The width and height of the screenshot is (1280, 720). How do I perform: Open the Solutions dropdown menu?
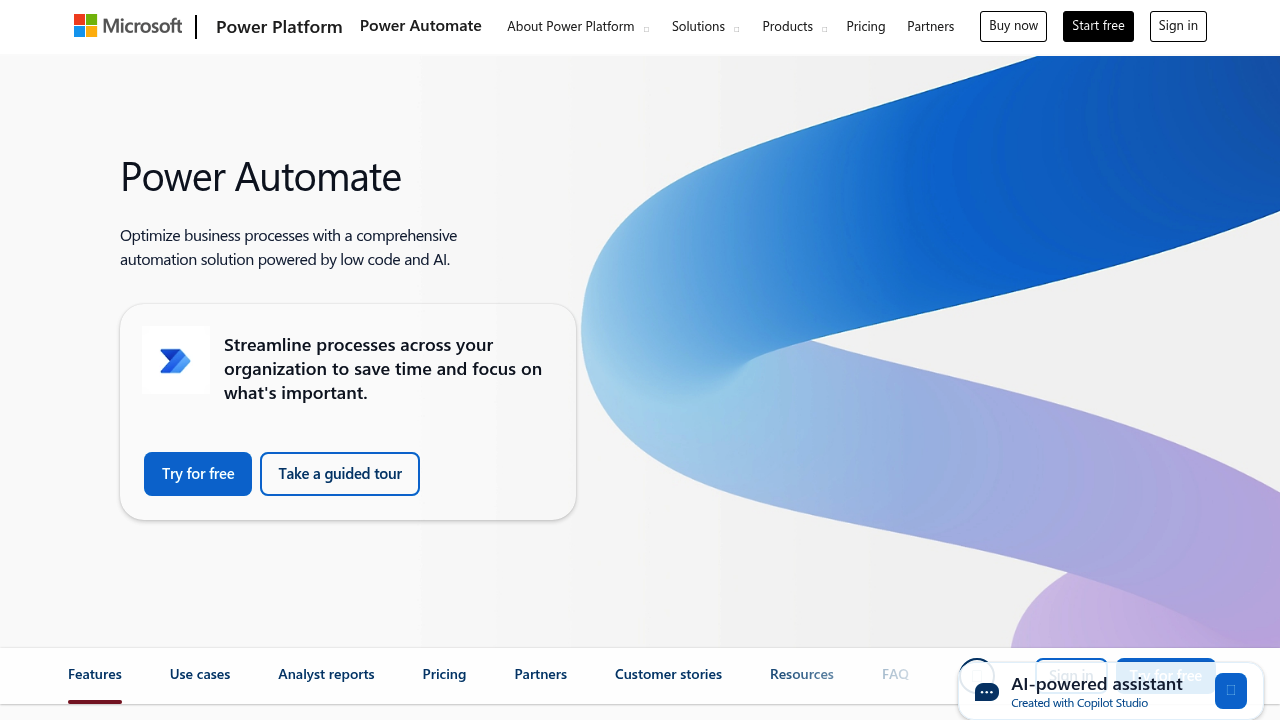coord(705,27)
